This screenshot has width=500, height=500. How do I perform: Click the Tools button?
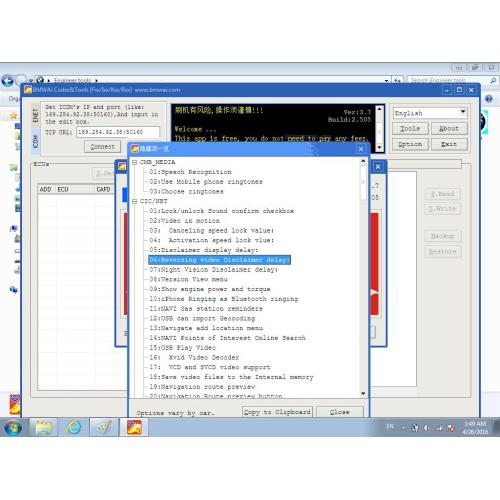click(410, 128)
